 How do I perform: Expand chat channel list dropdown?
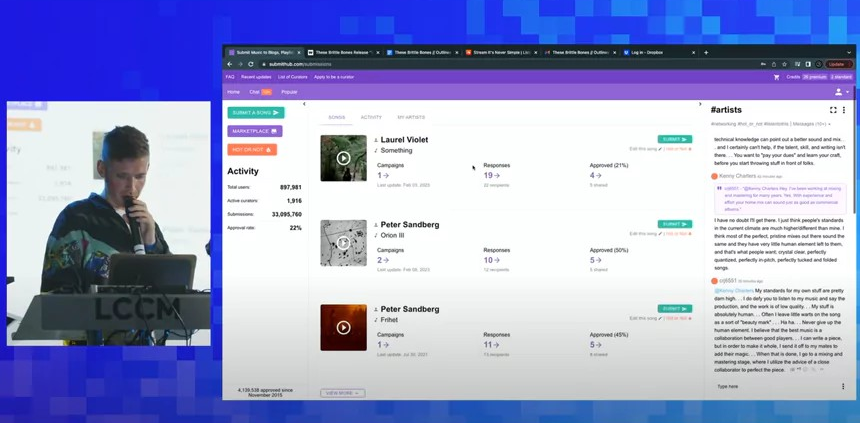pos(829,125)
